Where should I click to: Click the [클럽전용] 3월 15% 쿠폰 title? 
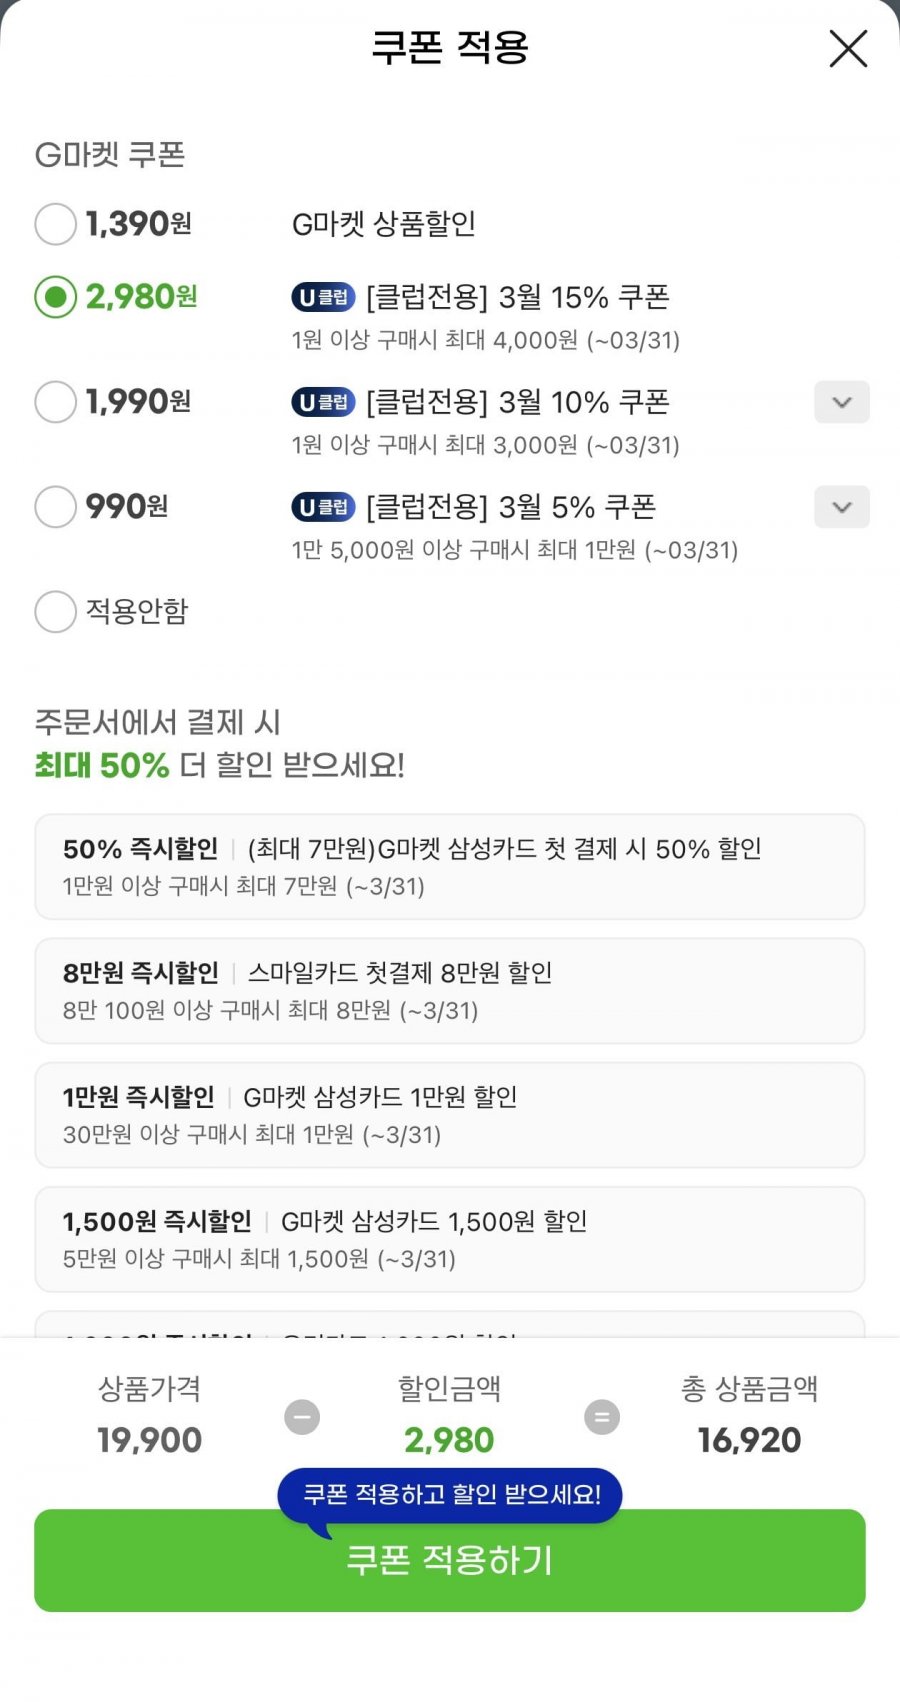coord(517,297)
